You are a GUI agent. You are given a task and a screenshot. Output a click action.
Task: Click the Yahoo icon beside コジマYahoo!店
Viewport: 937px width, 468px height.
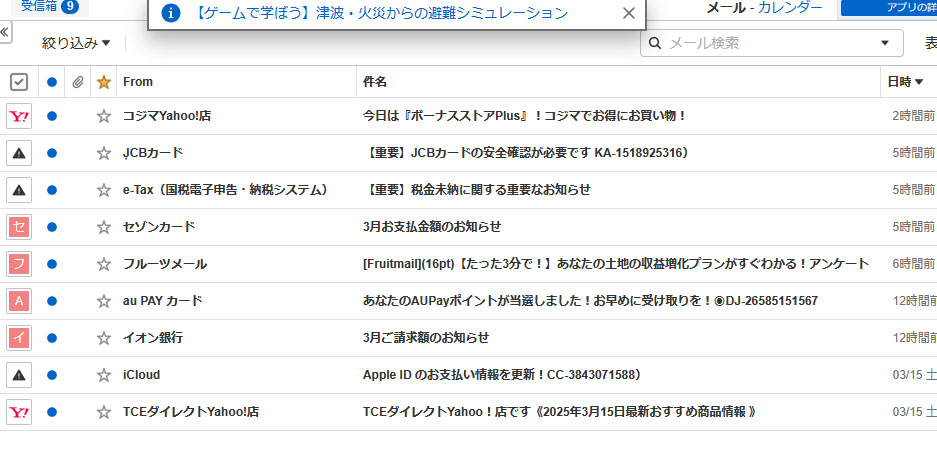point(19,116)
